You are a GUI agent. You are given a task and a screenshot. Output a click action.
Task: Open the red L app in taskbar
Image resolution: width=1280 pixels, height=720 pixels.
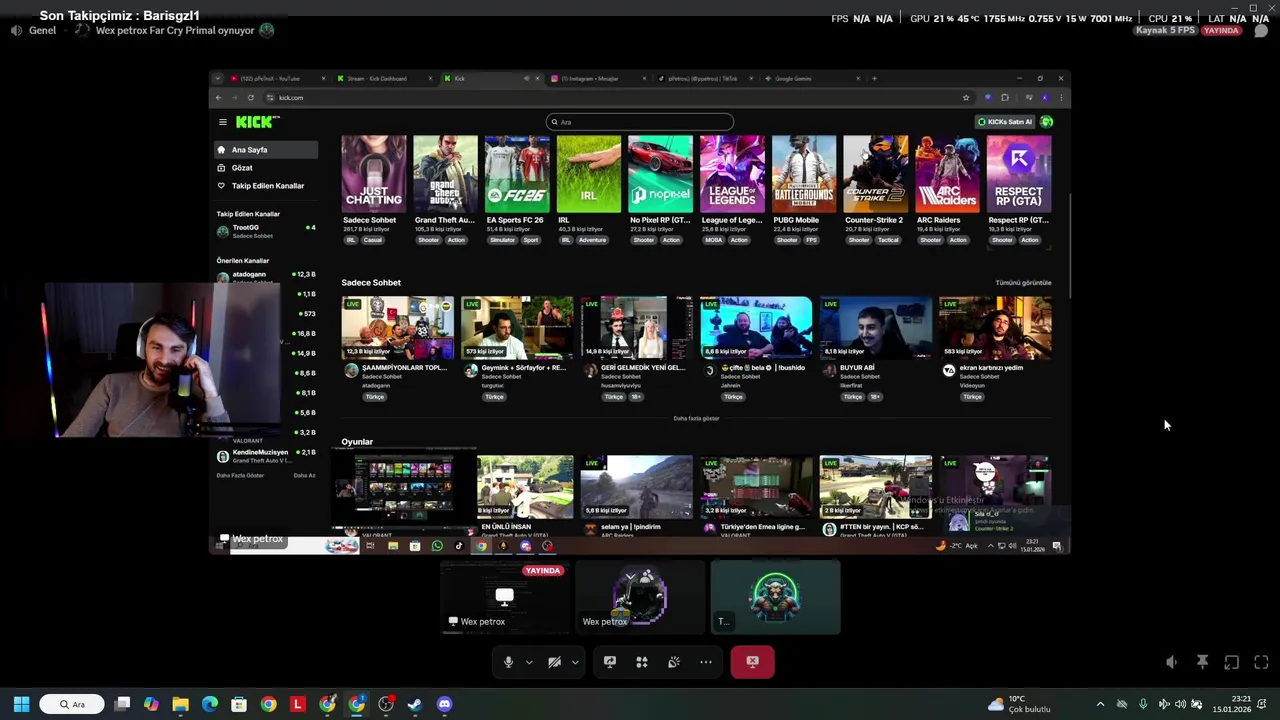[x=297, y=704]
